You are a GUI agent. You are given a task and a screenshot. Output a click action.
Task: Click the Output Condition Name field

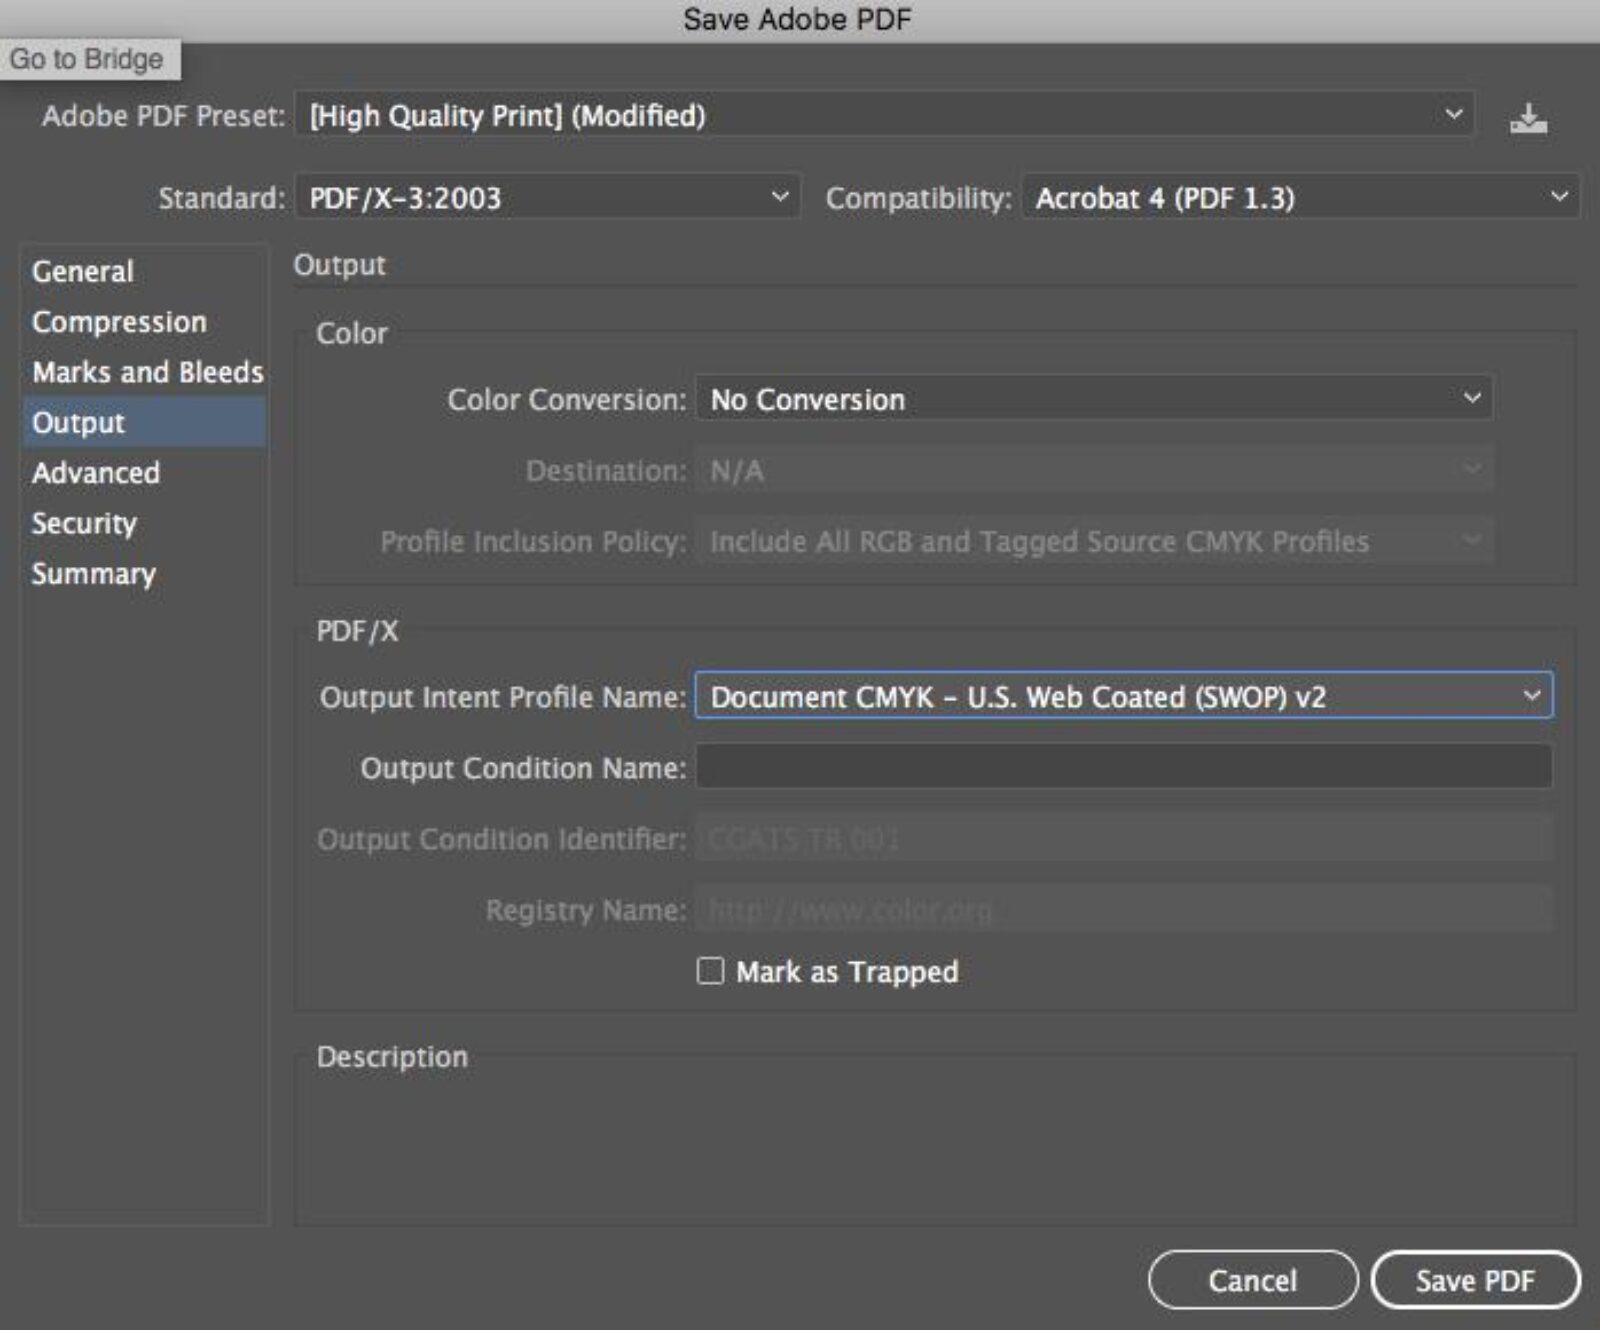[1124, 767]
